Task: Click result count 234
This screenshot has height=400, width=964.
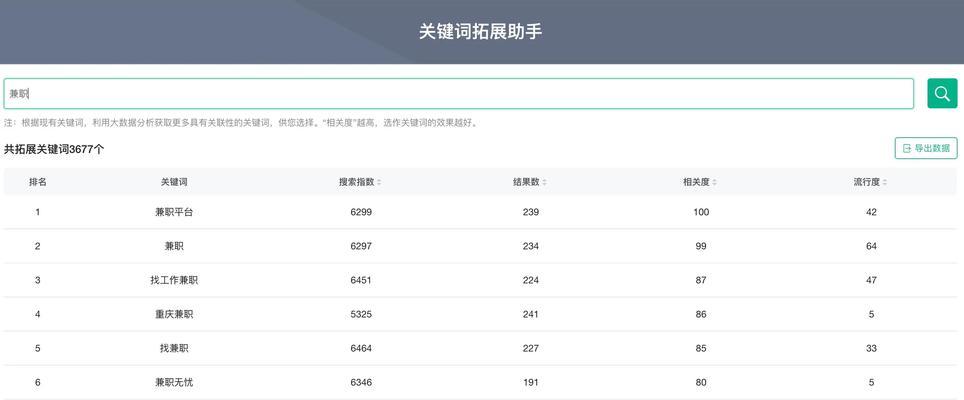Action: pos(531,246)
